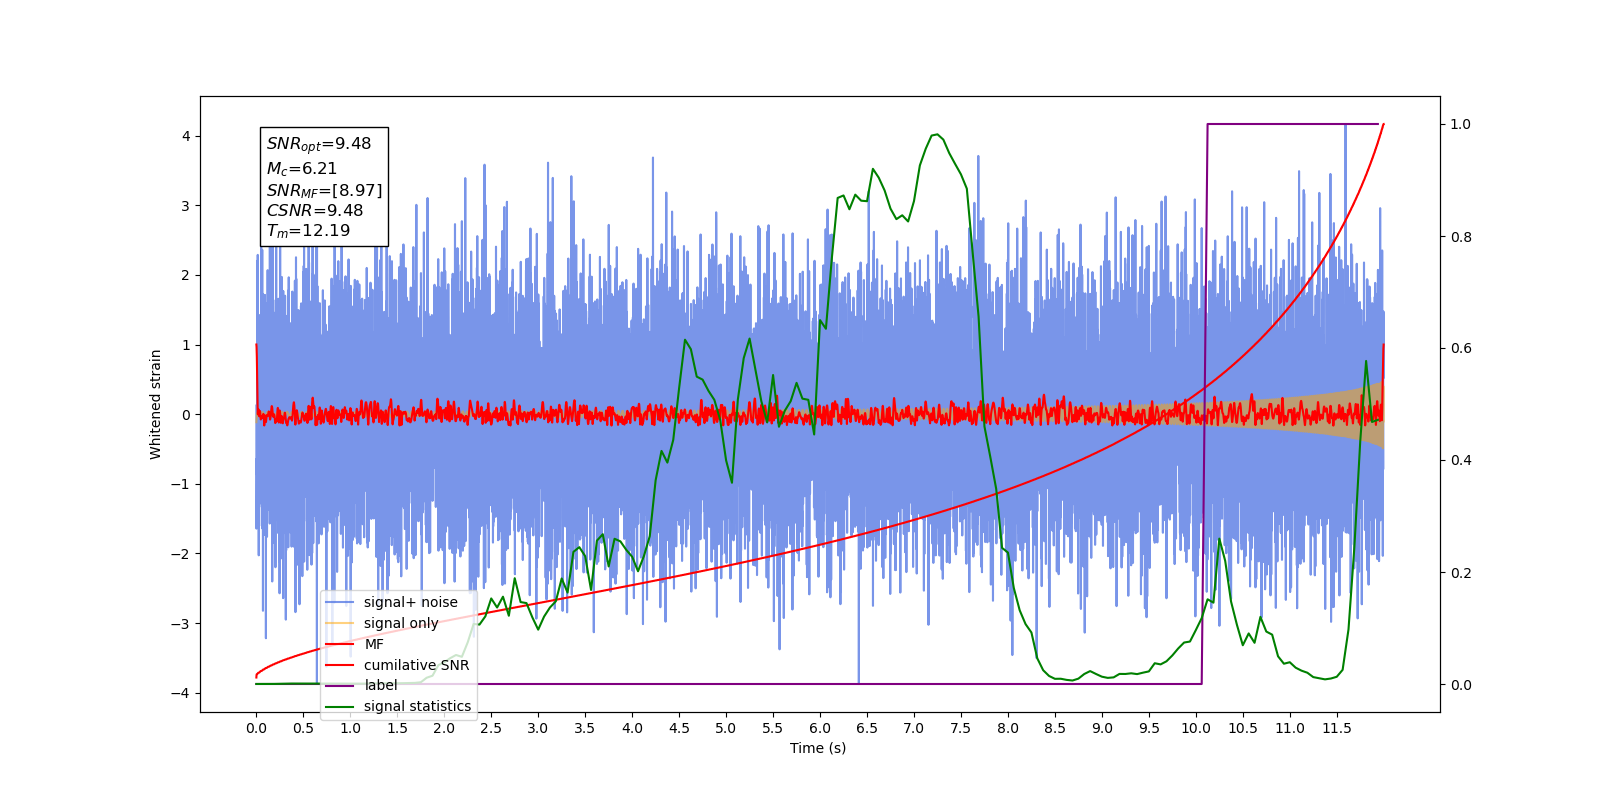The height and width of the screenshot is (800, 1600).
Task: Click the blue line swatch beside 'signal+ noise'
Action: click(340, 602)
